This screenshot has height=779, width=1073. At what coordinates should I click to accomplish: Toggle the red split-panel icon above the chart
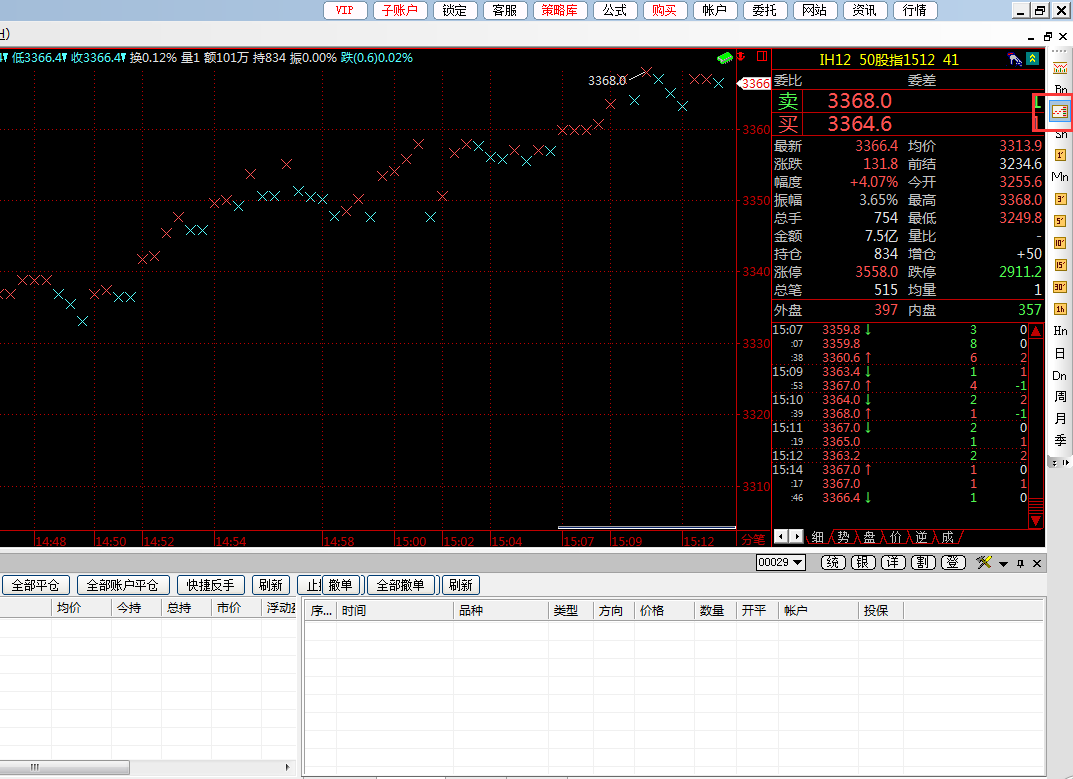tap(762, 57)
